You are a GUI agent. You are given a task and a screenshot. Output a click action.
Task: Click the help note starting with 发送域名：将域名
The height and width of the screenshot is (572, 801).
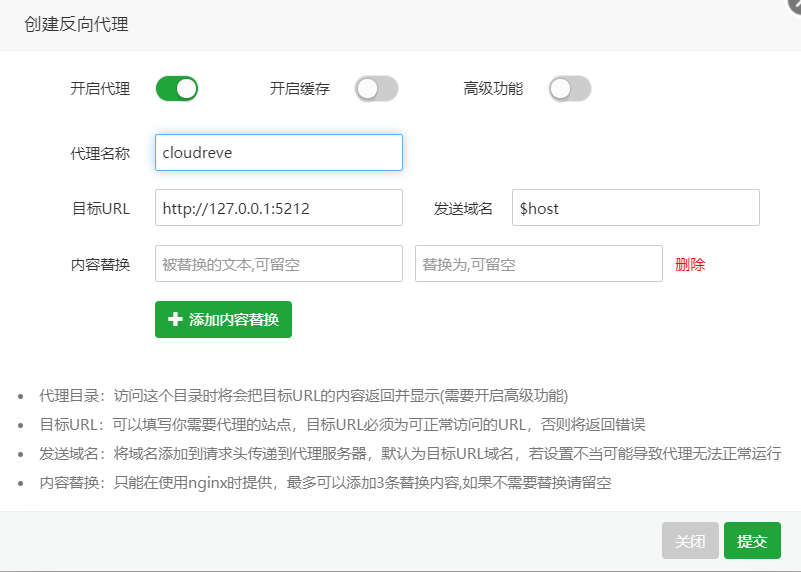point(410,454)
